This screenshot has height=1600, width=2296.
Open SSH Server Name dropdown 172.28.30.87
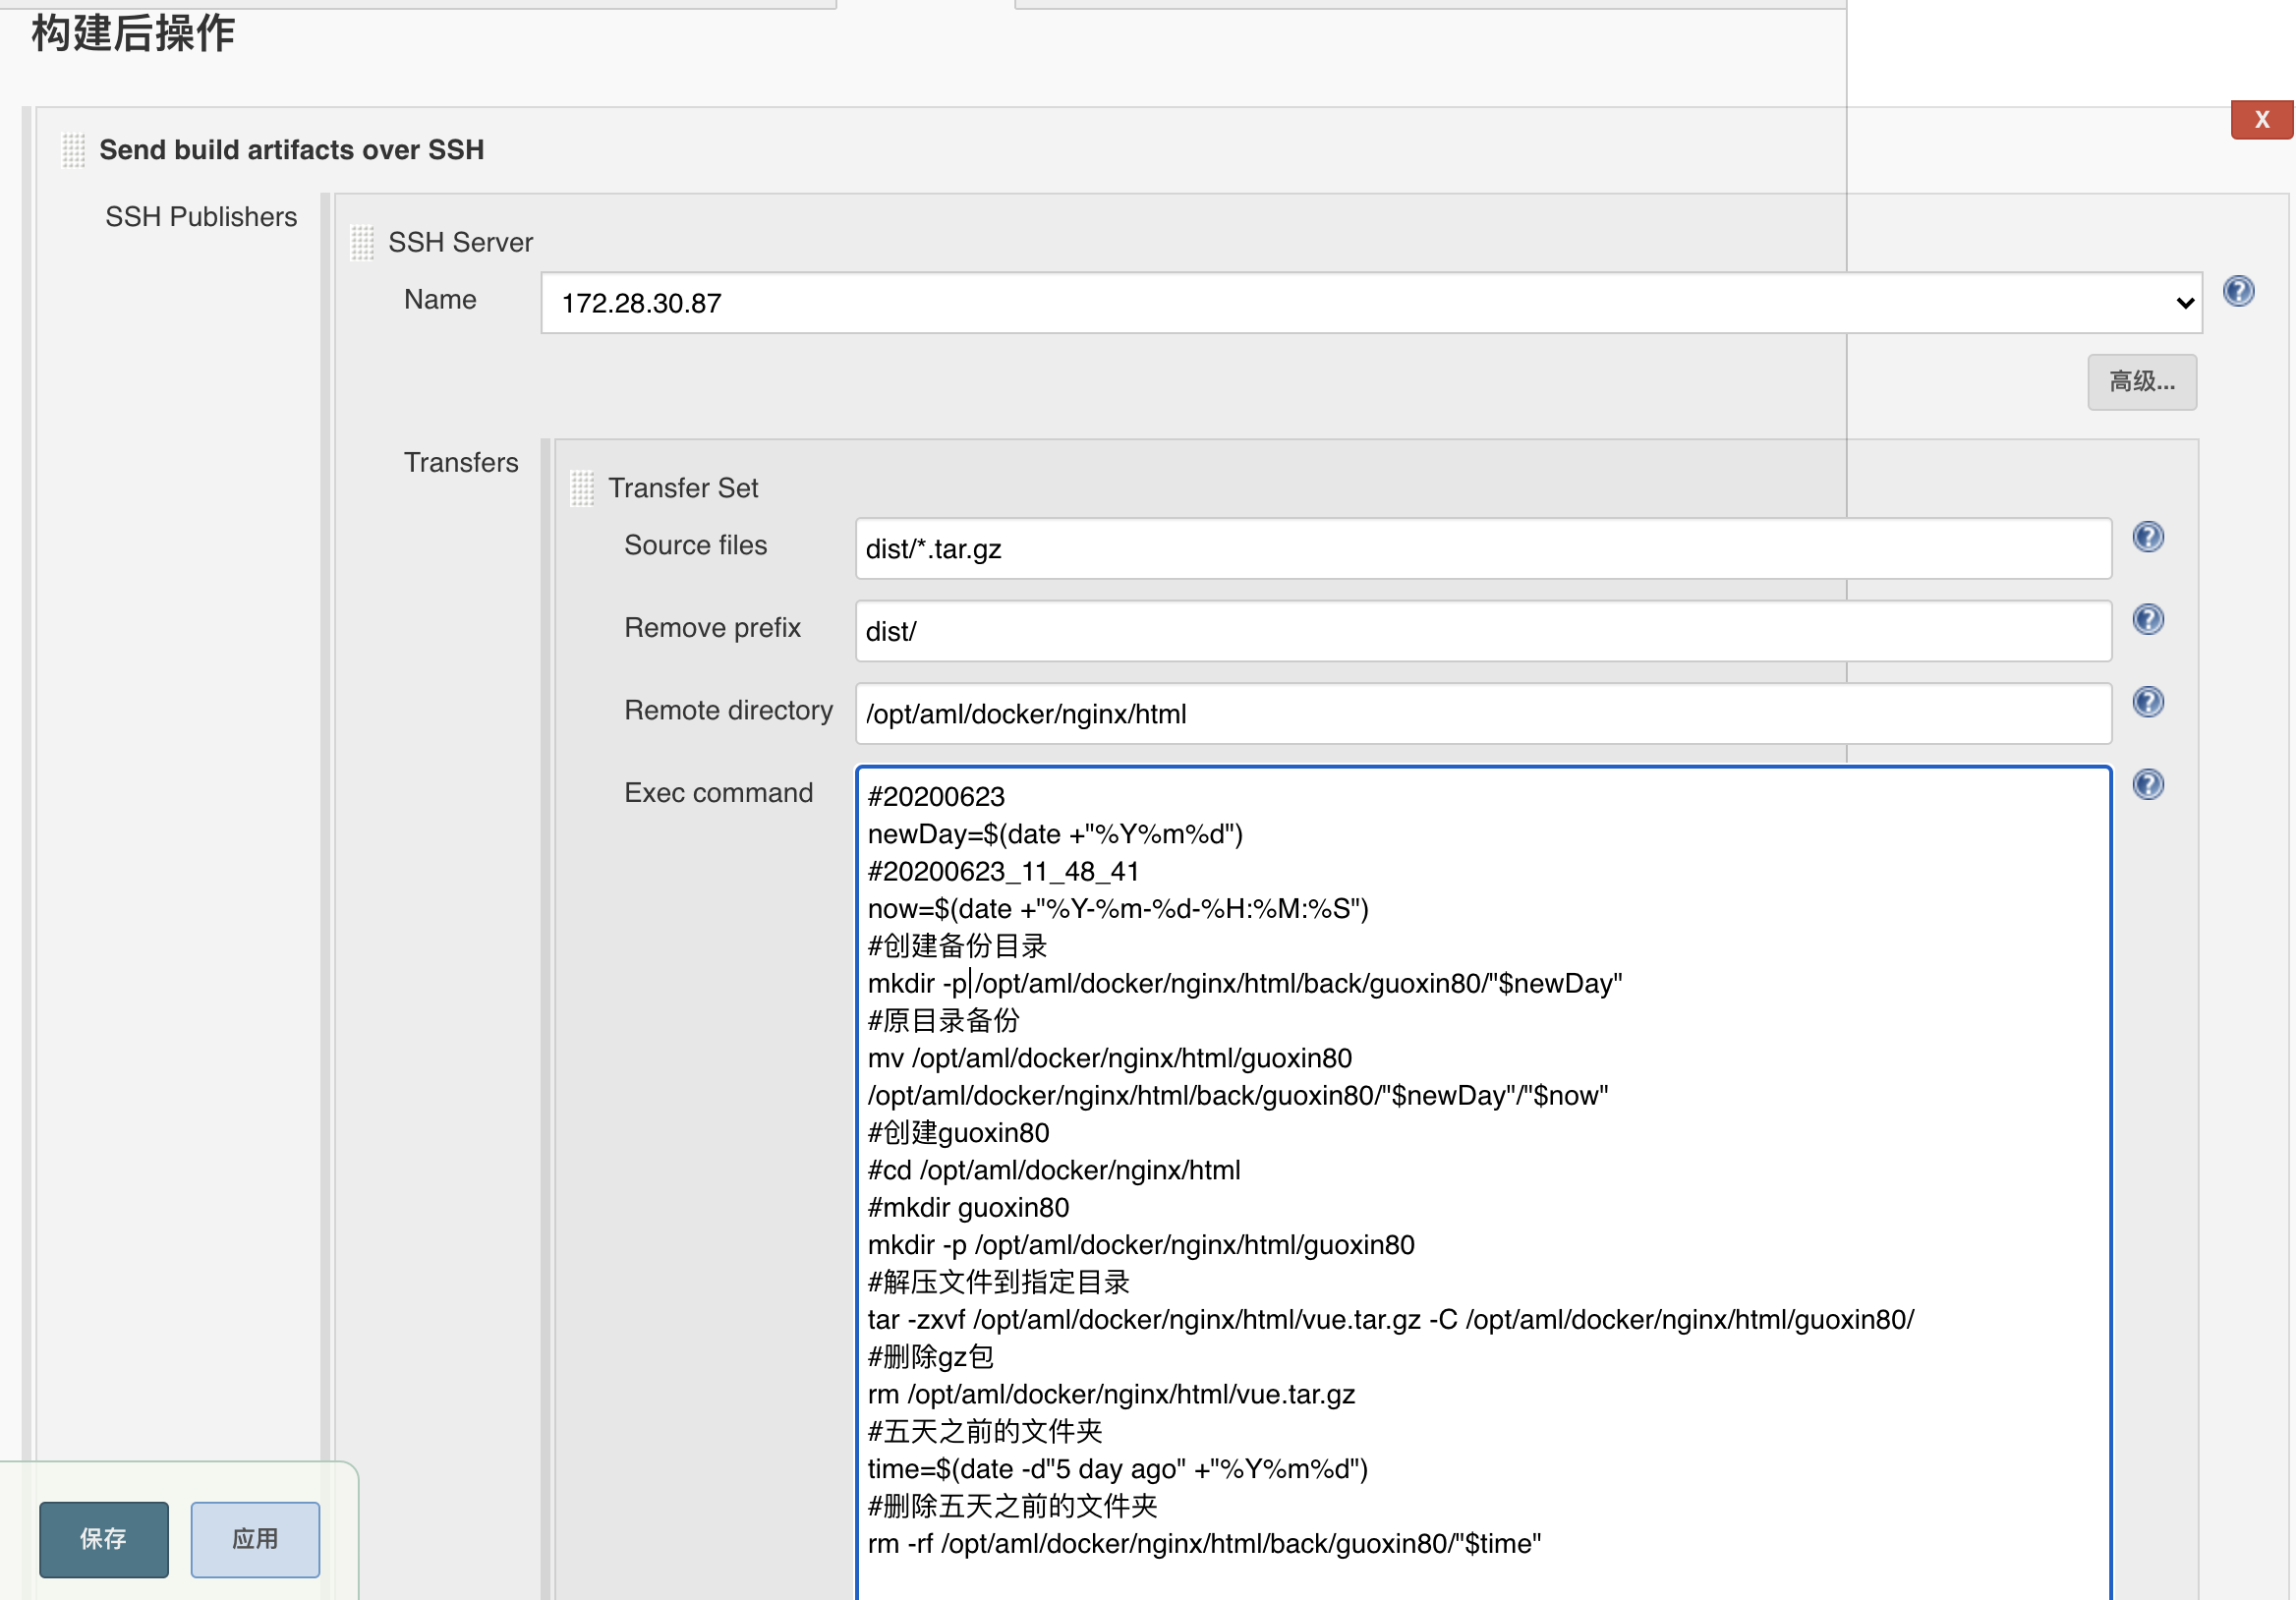[x=1370, y=303]
